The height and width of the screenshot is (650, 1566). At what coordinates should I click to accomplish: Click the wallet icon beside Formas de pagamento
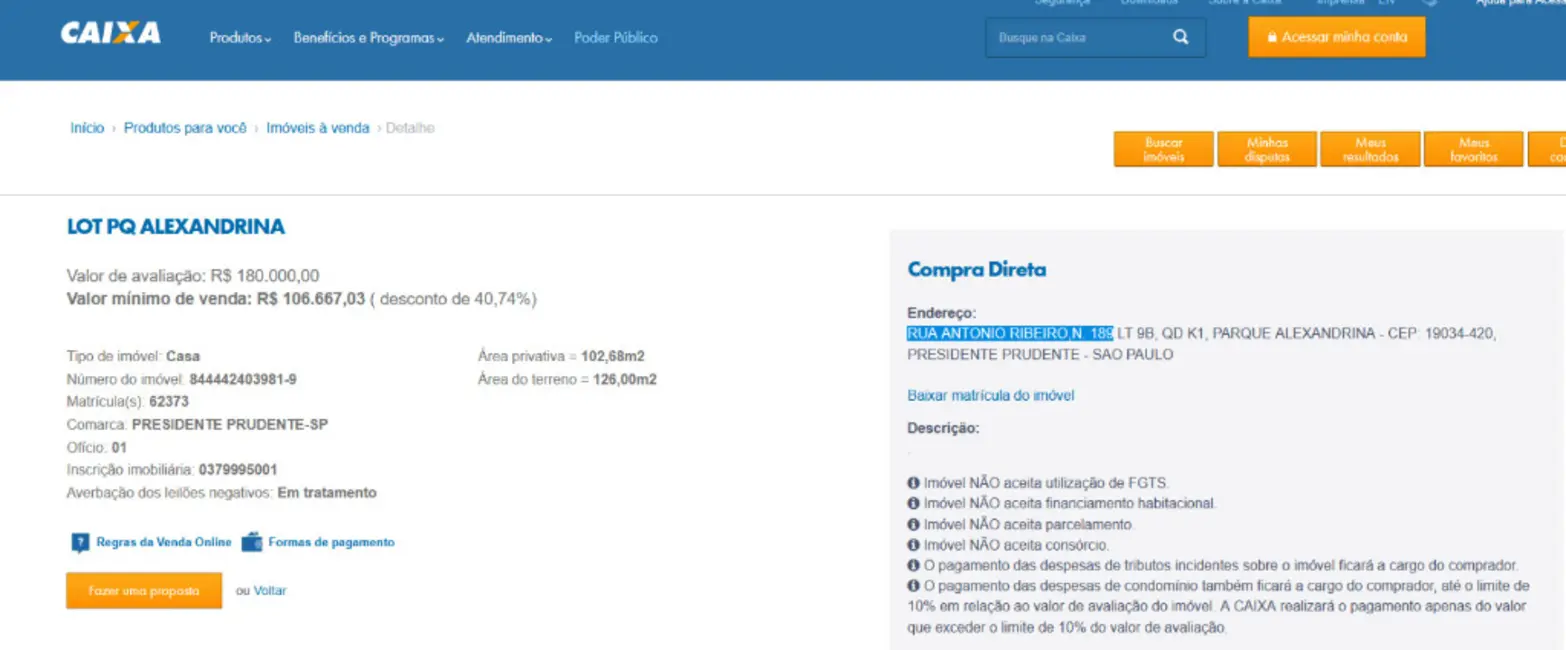tap(252, 542)
